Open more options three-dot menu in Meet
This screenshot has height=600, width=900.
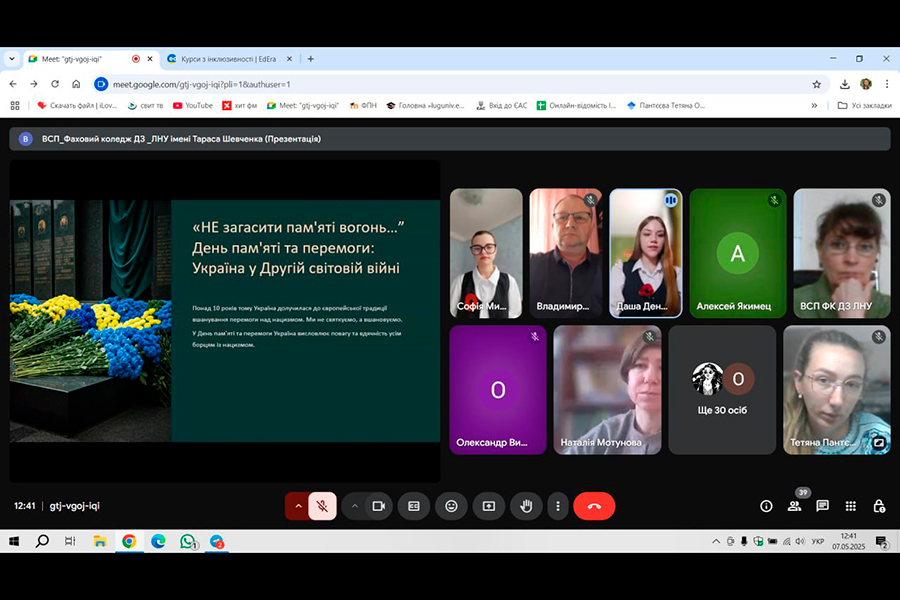click(557, 506)
